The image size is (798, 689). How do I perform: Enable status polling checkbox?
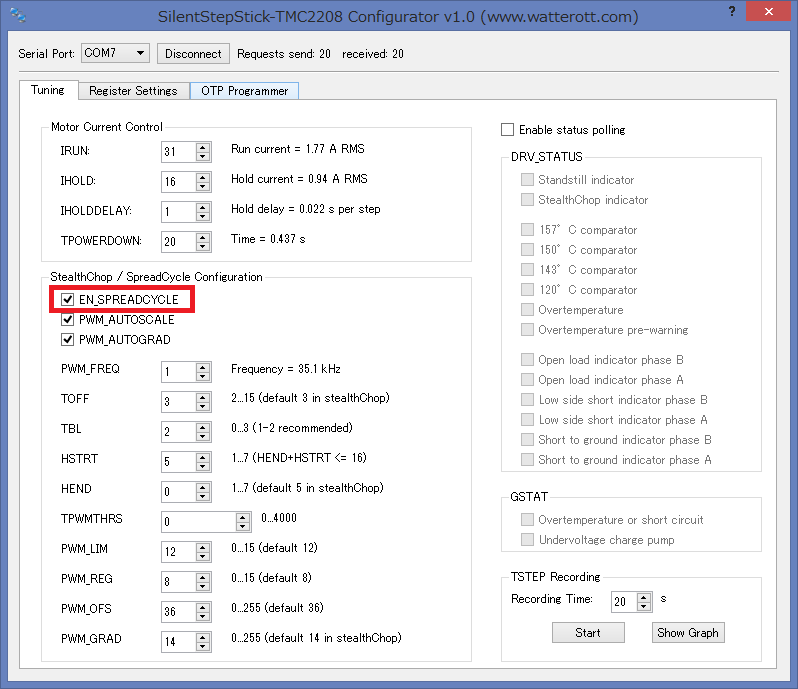coord(507,129)
